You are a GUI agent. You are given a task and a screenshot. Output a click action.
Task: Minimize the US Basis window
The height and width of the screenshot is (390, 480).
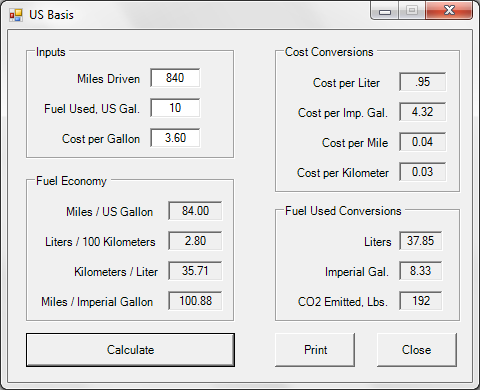click(x=385, y=11)
